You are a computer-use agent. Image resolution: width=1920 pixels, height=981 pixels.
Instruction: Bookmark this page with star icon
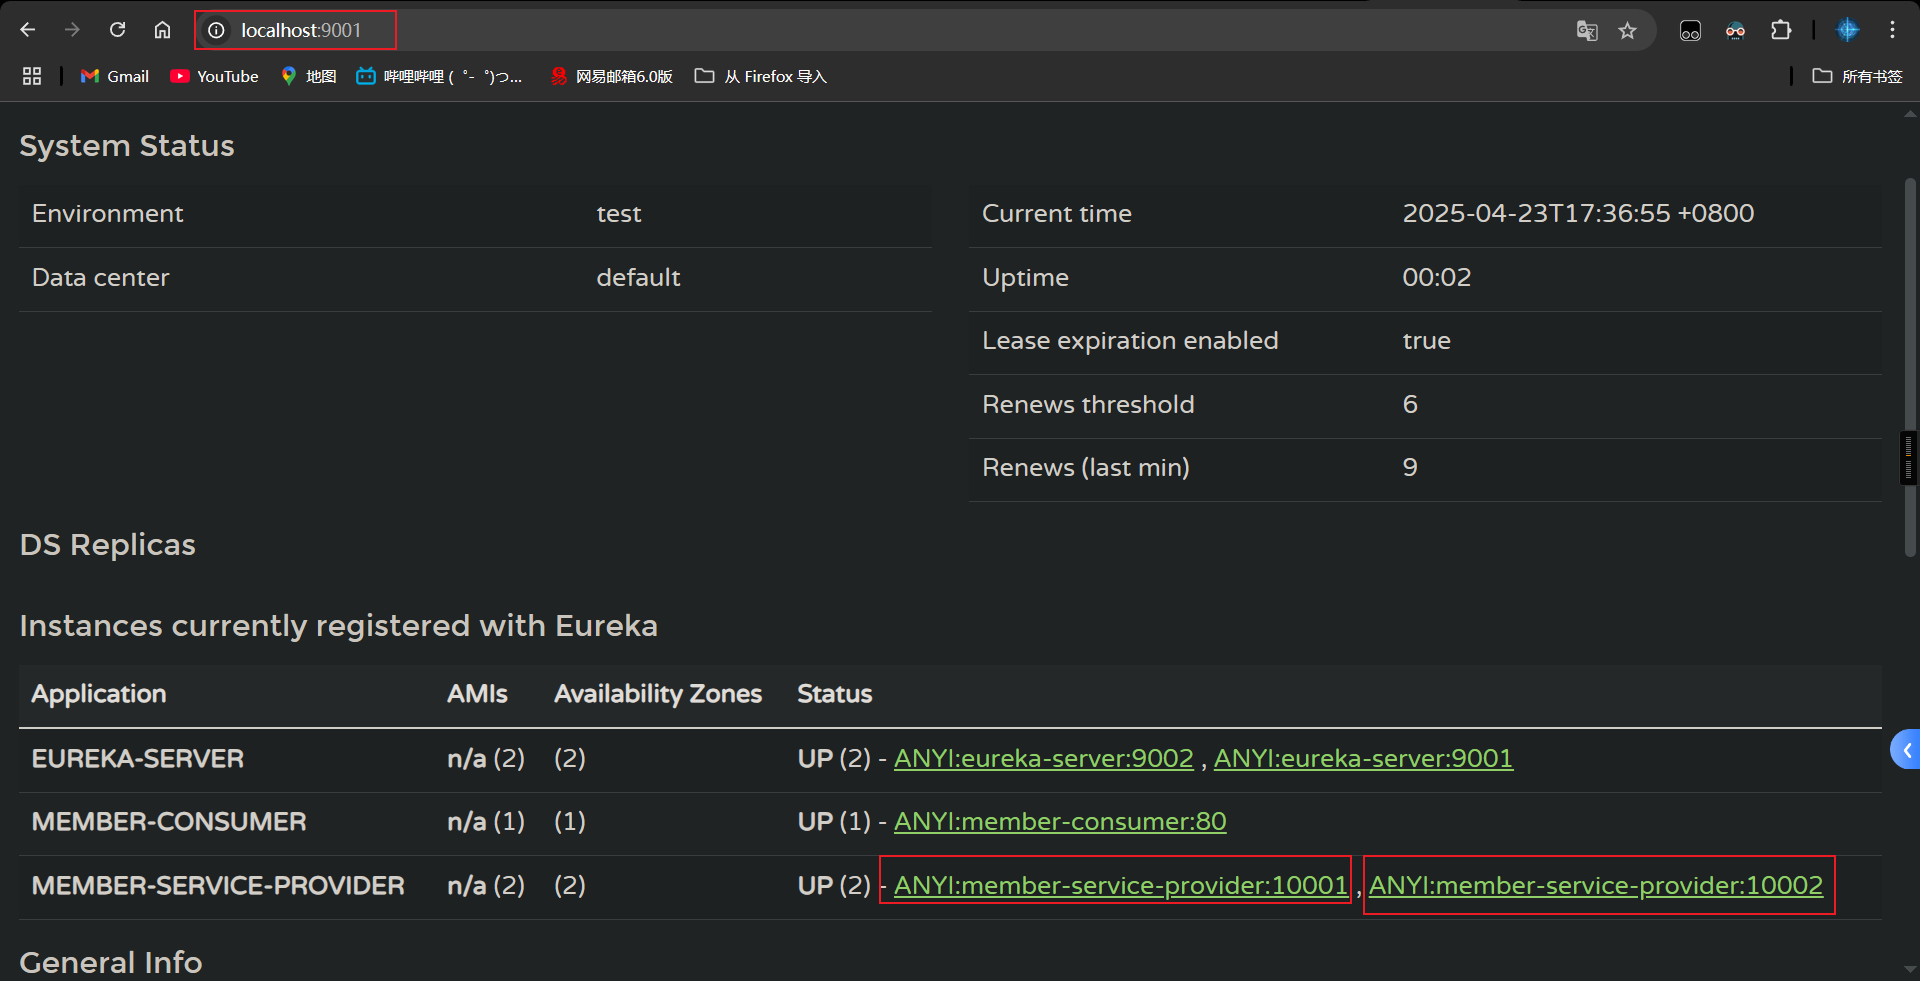(1628, 31)
